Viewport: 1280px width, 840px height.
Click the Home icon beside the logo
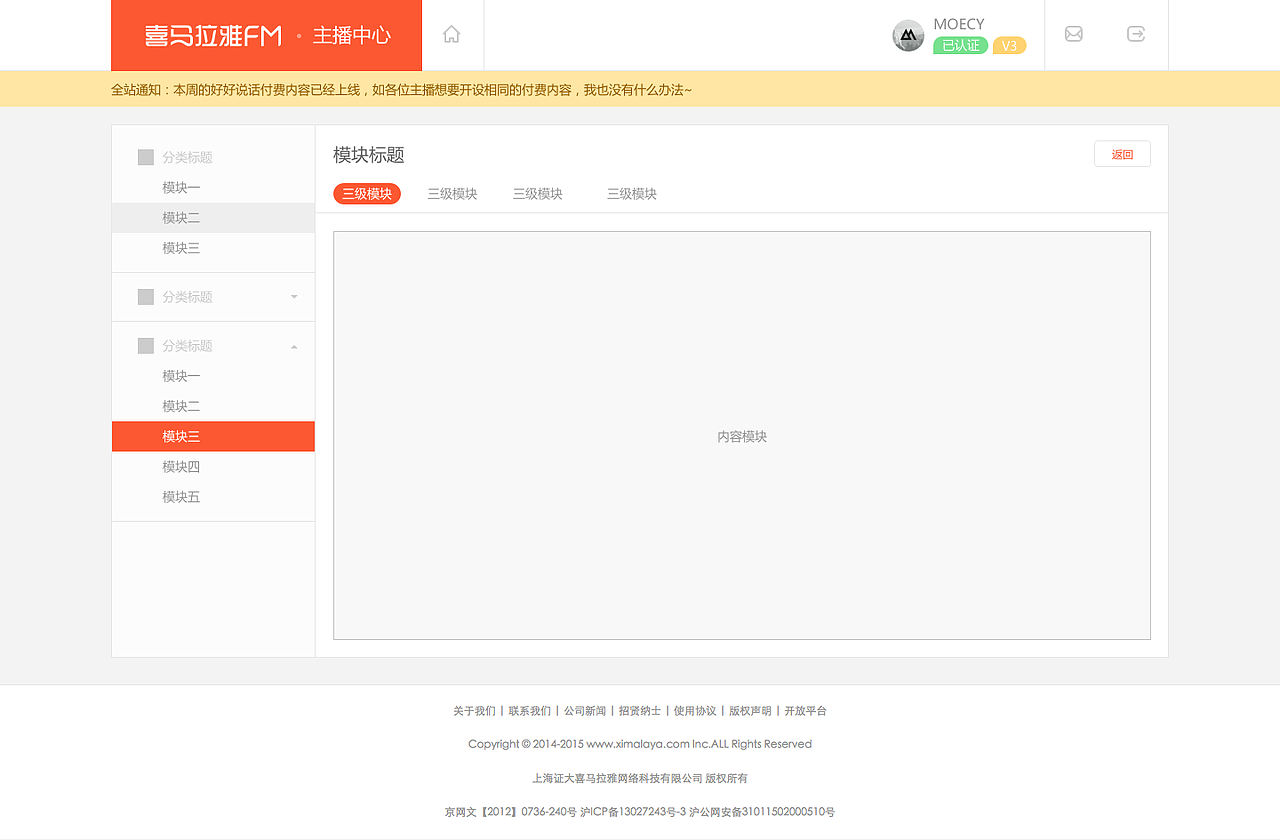tap(451, 33)
